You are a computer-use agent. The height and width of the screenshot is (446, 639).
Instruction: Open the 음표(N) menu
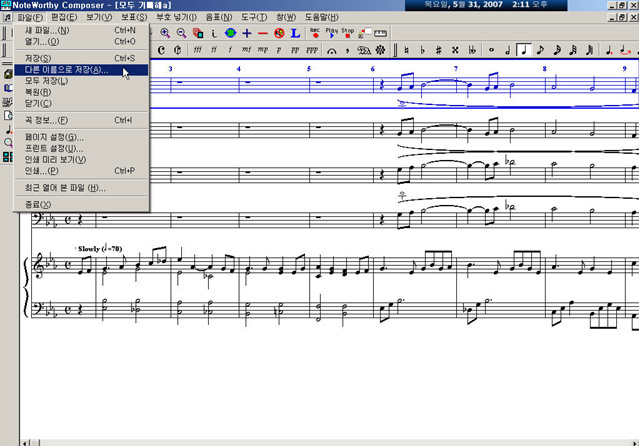tap(219, 18)
